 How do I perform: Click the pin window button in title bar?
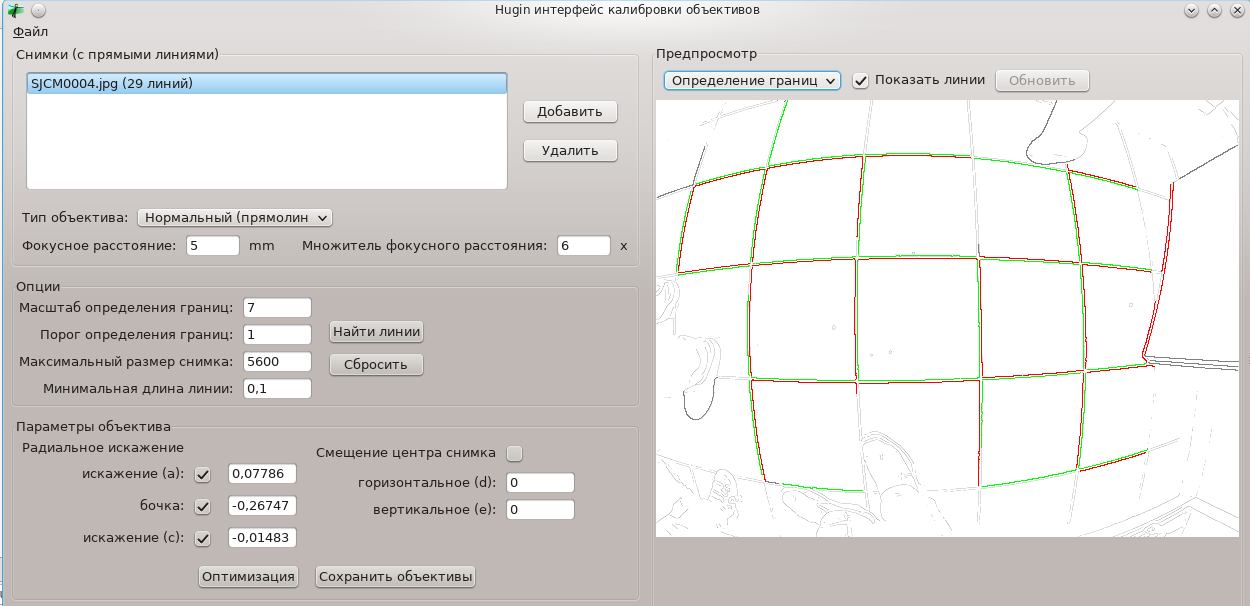[x=37, y=10]
